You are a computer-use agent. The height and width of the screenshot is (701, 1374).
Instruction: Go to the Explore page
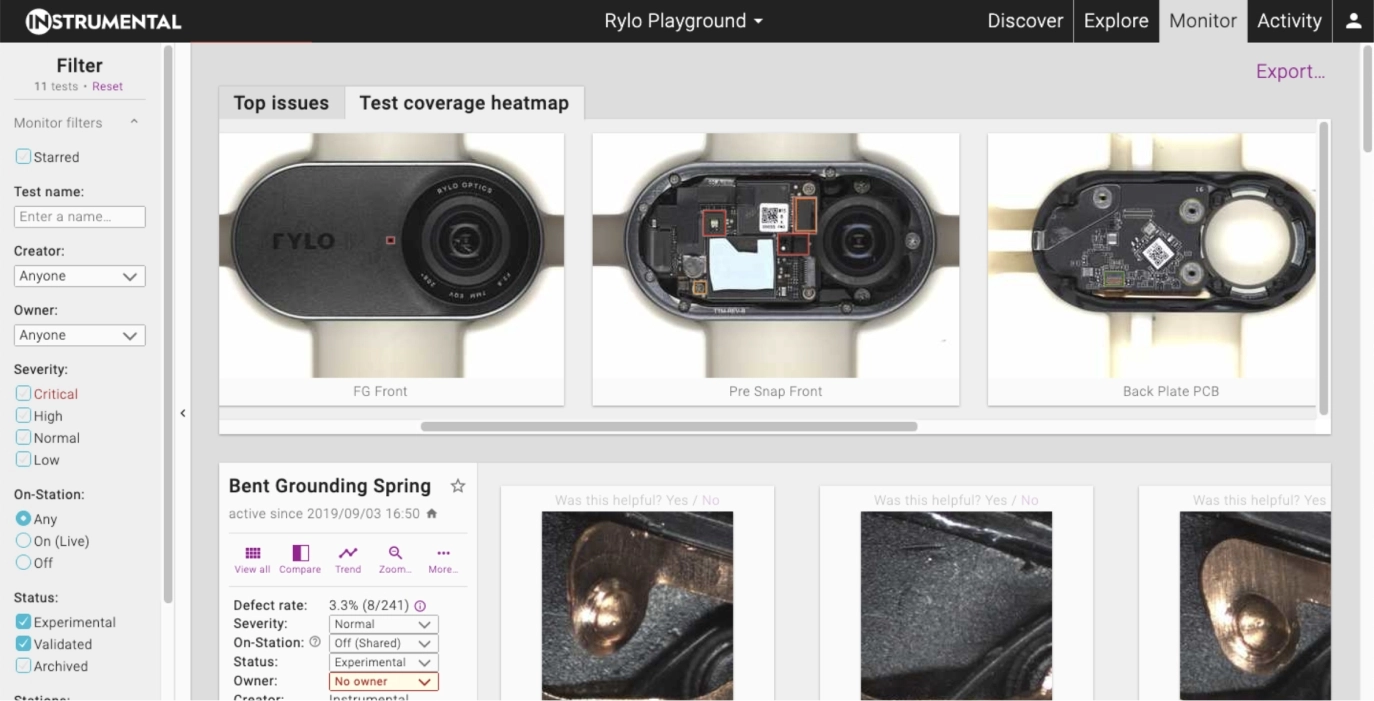pos(1116,21)
